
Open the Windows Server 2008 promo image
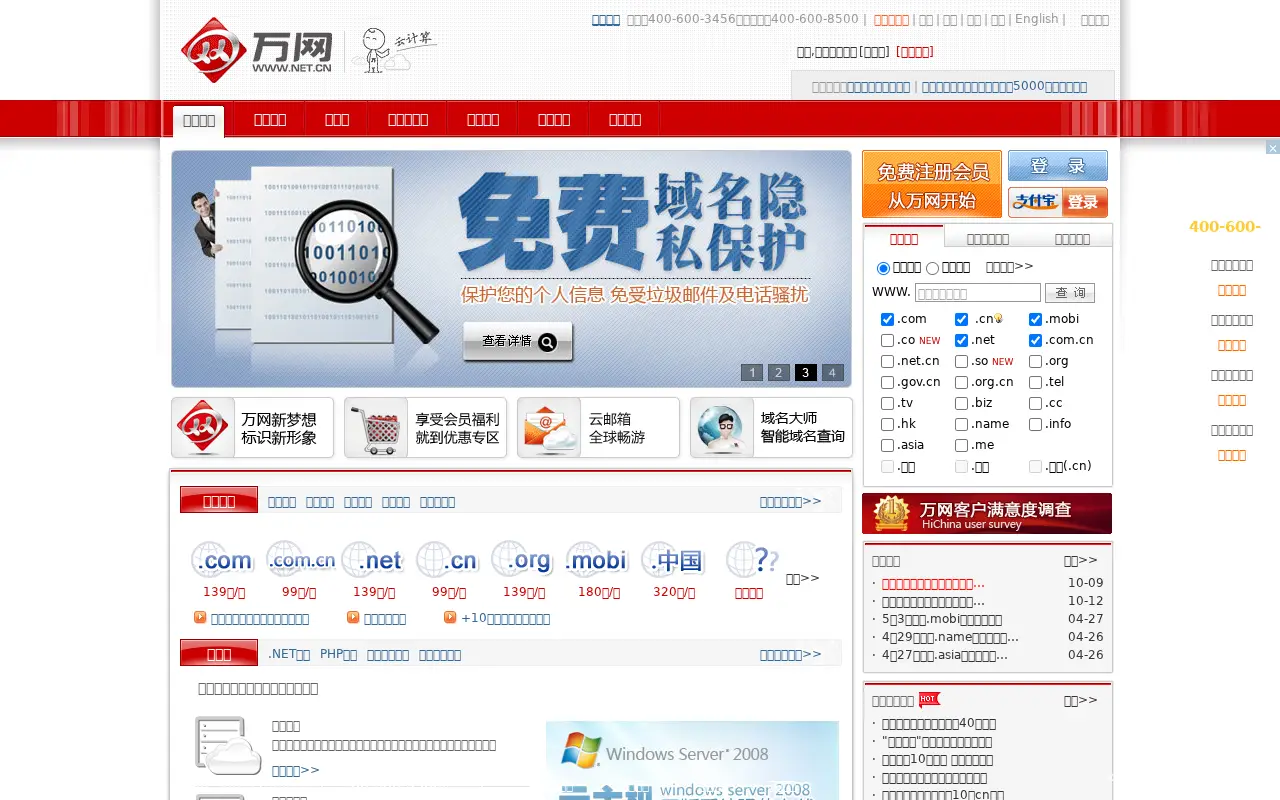point(692,760)
